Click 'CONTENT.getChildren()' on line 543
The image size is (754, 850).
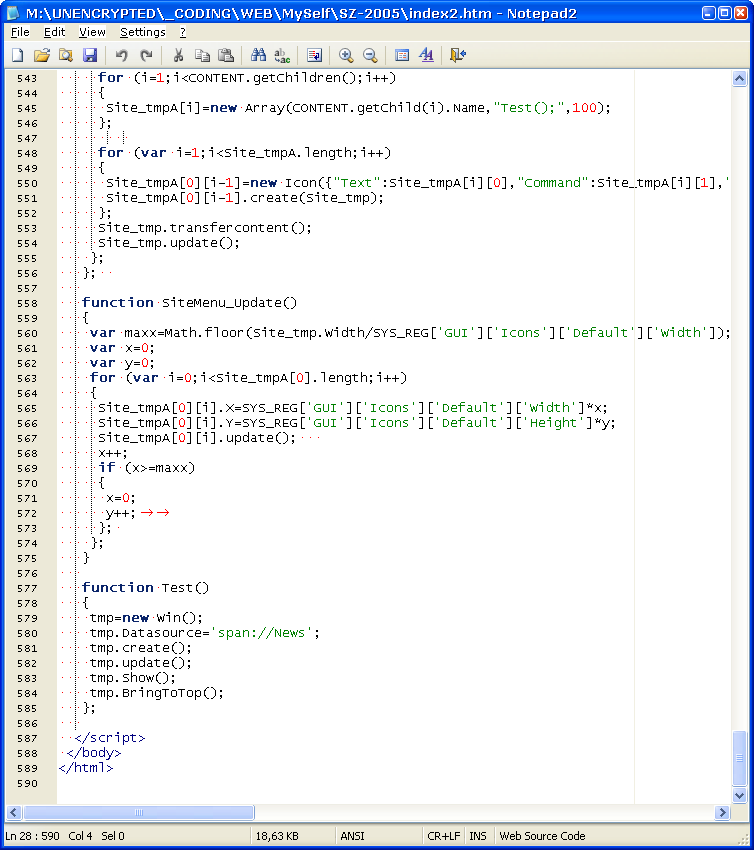coord(275,78)
